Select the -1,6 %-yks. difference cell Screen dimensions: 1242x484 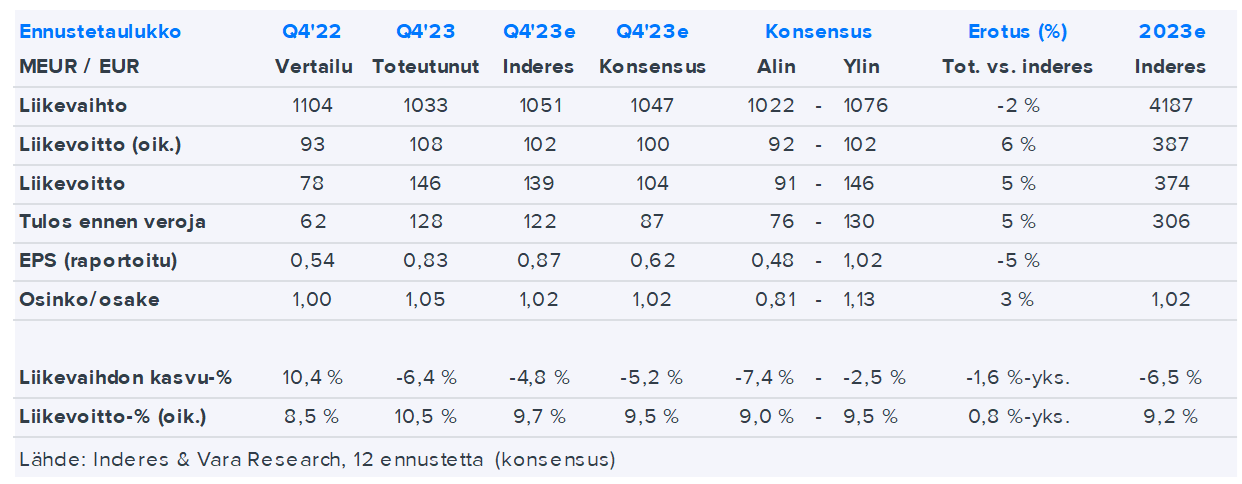point(1017,378)
